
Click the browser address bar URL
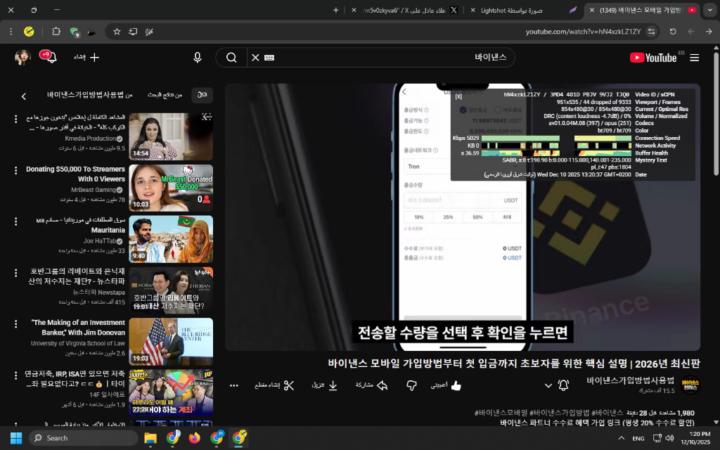point(583,32)
